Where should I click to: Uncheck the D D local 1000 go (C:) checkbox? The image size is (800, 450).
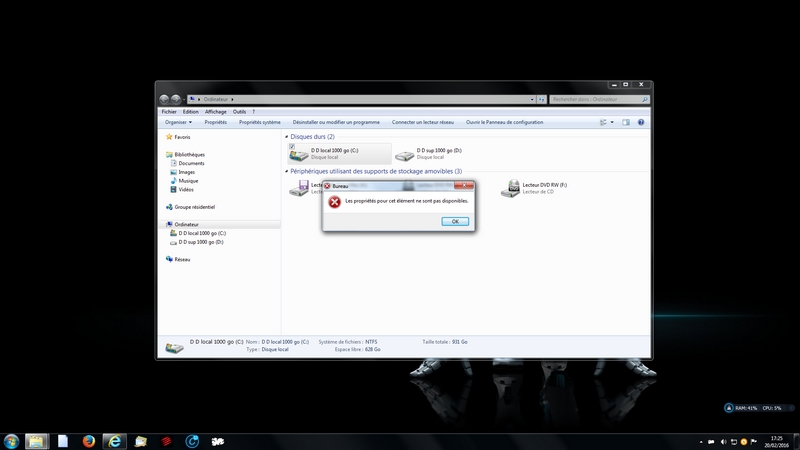click(292, 146)
